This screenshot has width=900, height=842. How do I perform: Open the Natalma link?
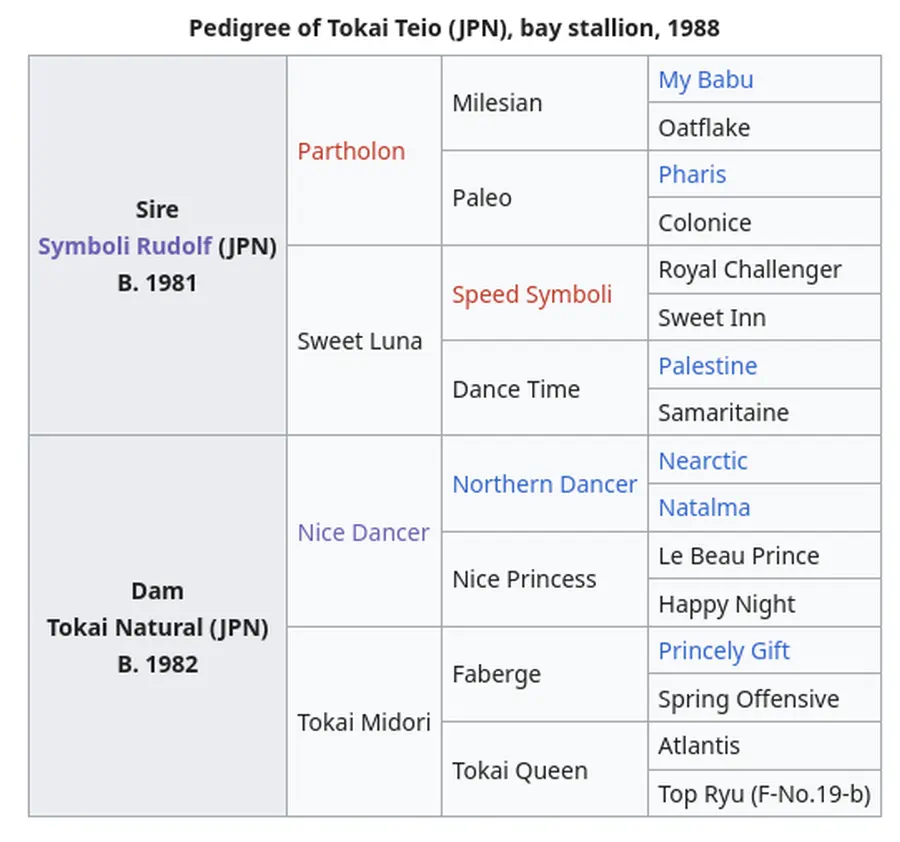click(x=704, y=507)
